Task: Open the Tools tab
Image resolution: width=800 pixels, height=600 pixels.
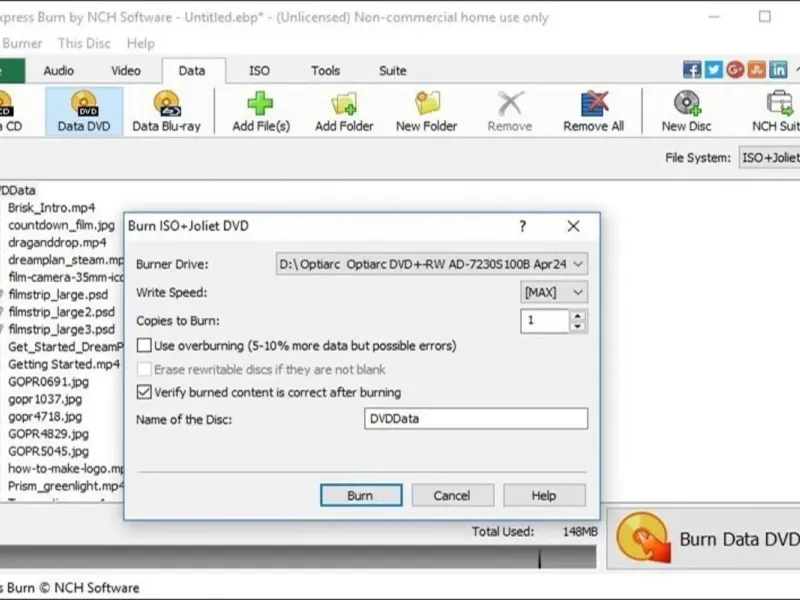Action: pyautogui.click(x=326, y=70)
